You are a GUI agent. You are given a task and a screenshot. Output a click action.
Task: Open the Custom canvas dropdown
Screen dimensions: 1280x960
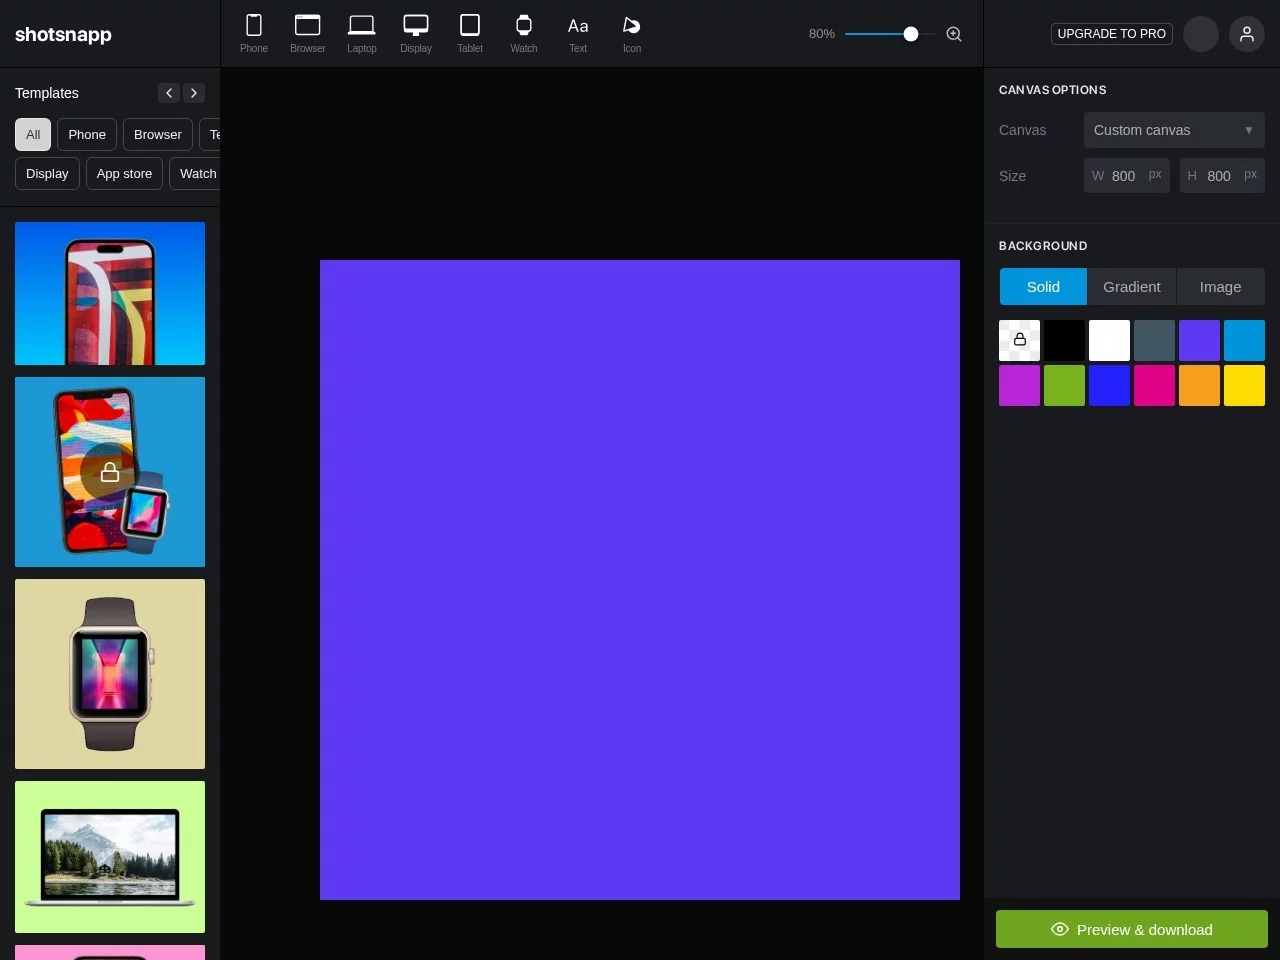1173,130
